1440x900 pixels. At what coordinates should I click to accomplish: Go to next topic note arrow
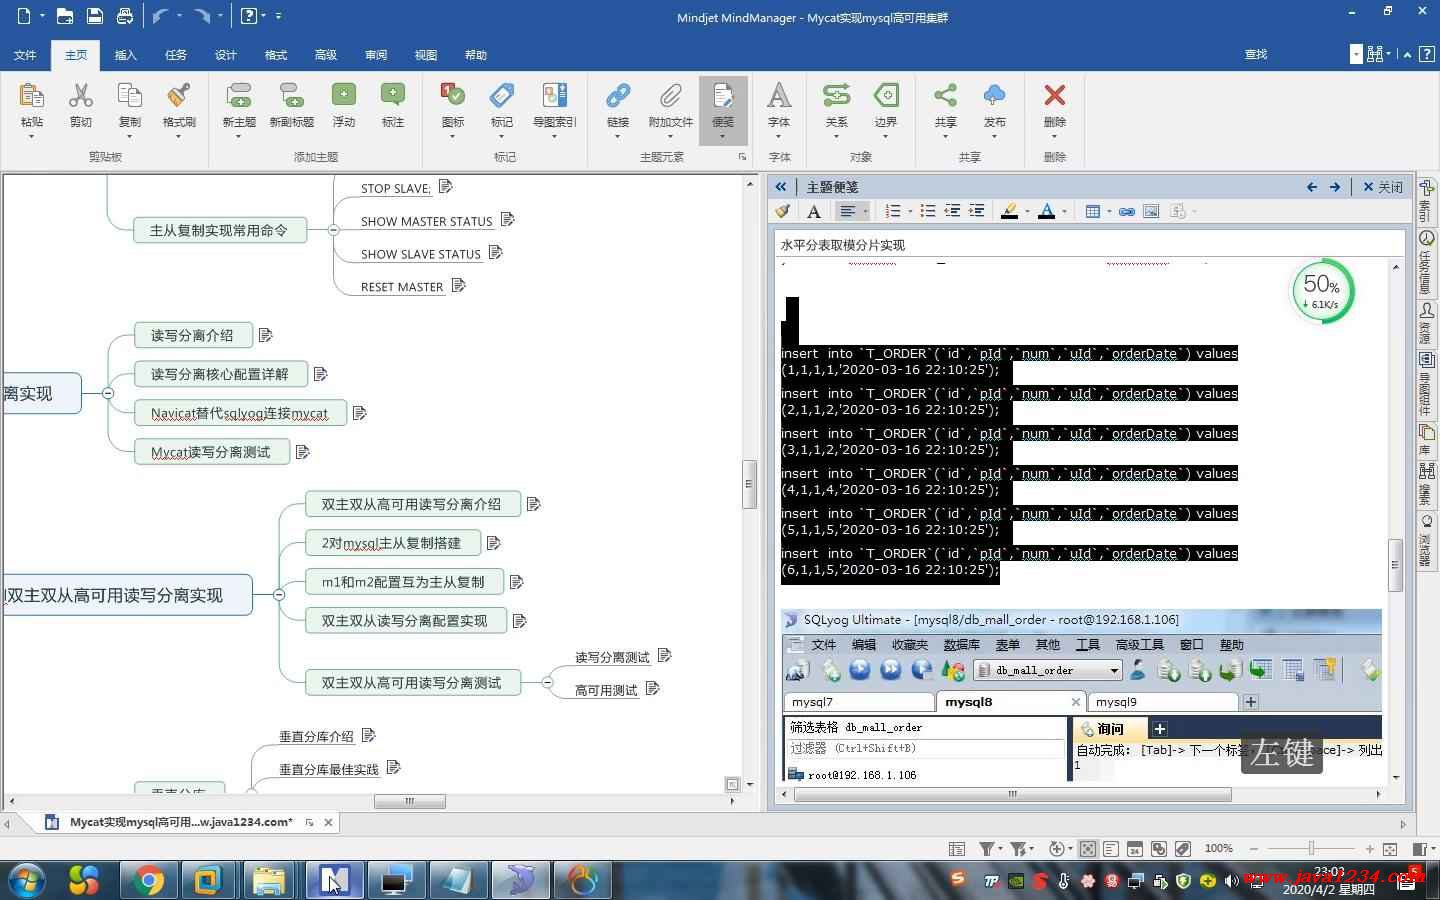tap(1334, 187)
